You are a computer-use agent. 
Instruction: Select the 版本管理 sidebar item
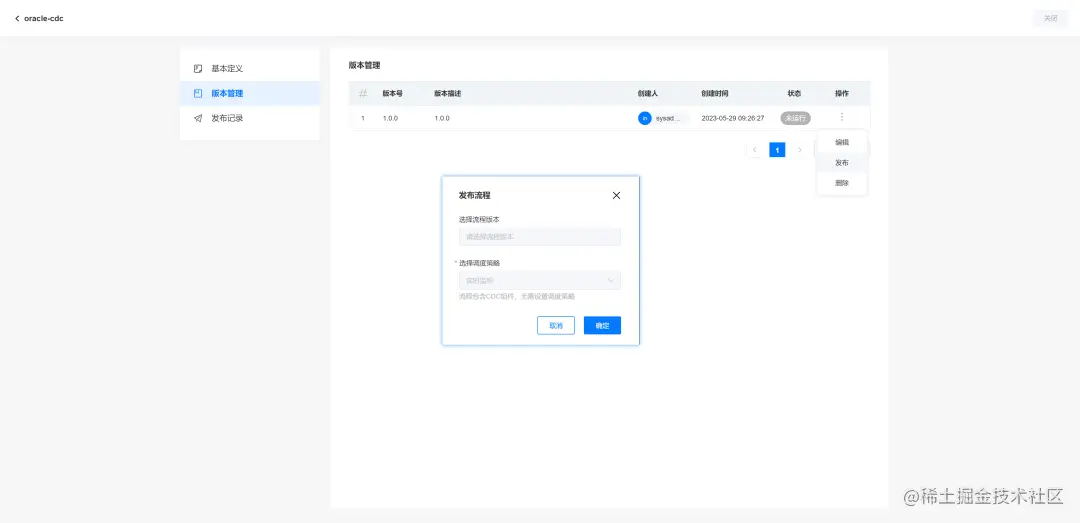[x=249, y=93]
